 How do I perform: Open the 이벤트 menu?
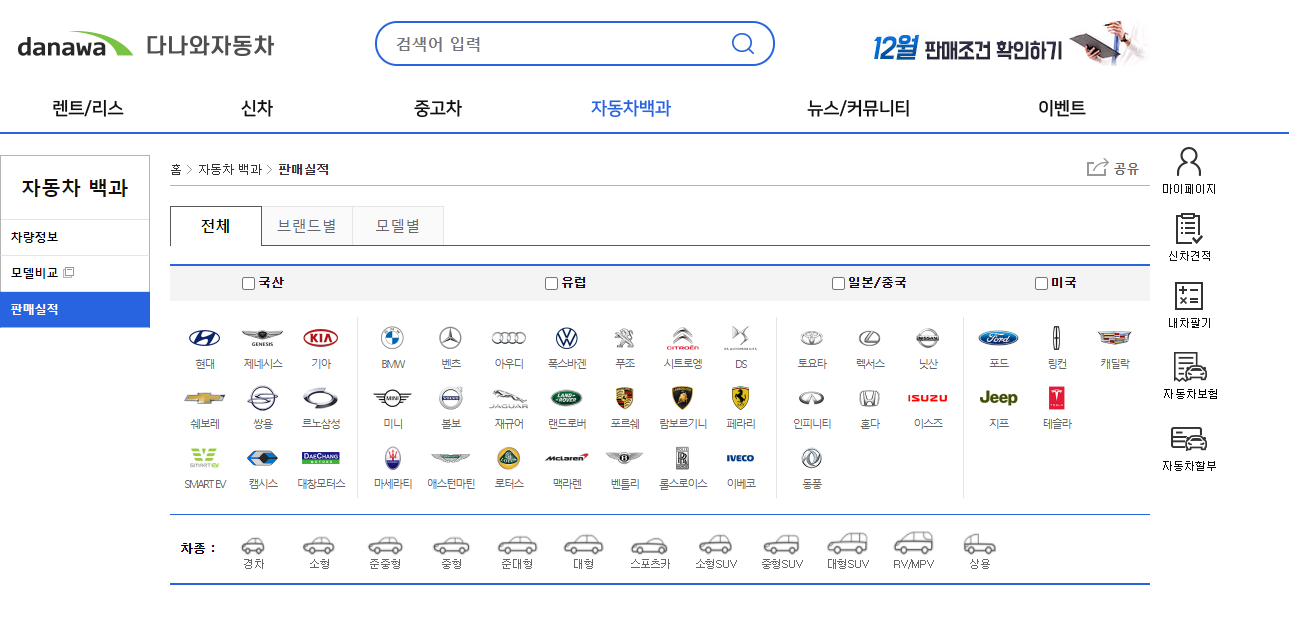tap(1062, 108)
